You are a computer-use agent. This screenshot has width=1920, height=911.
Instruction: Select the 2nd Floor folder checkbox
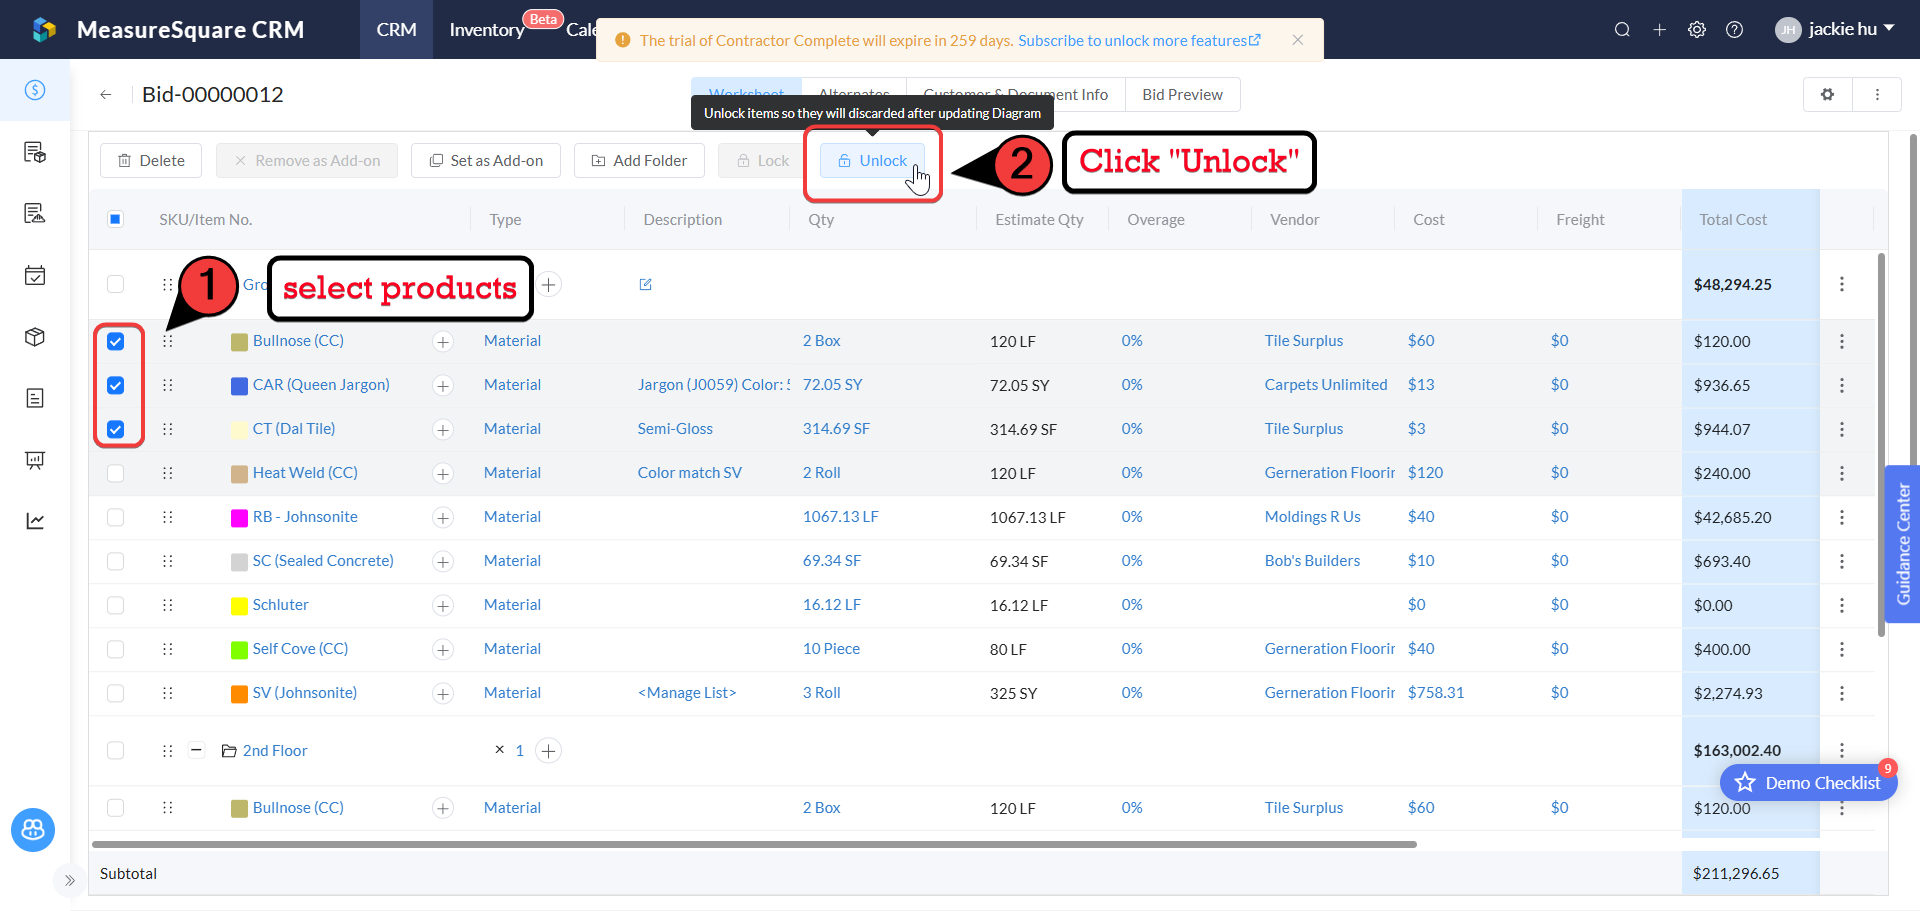point(116,751)
